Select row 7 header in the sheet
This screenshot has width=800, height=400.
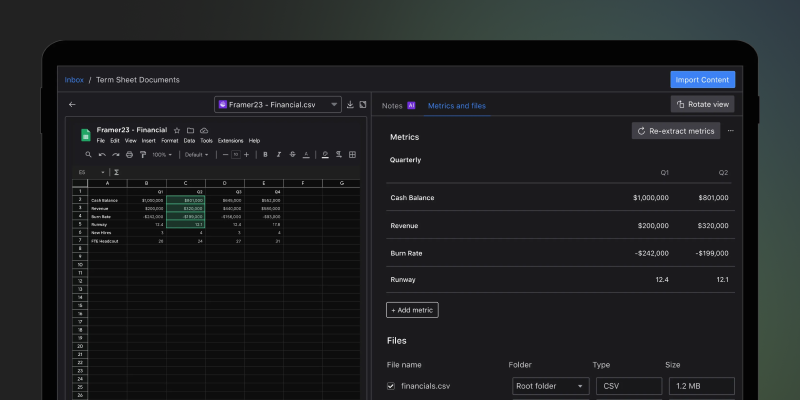pos(80,241)
